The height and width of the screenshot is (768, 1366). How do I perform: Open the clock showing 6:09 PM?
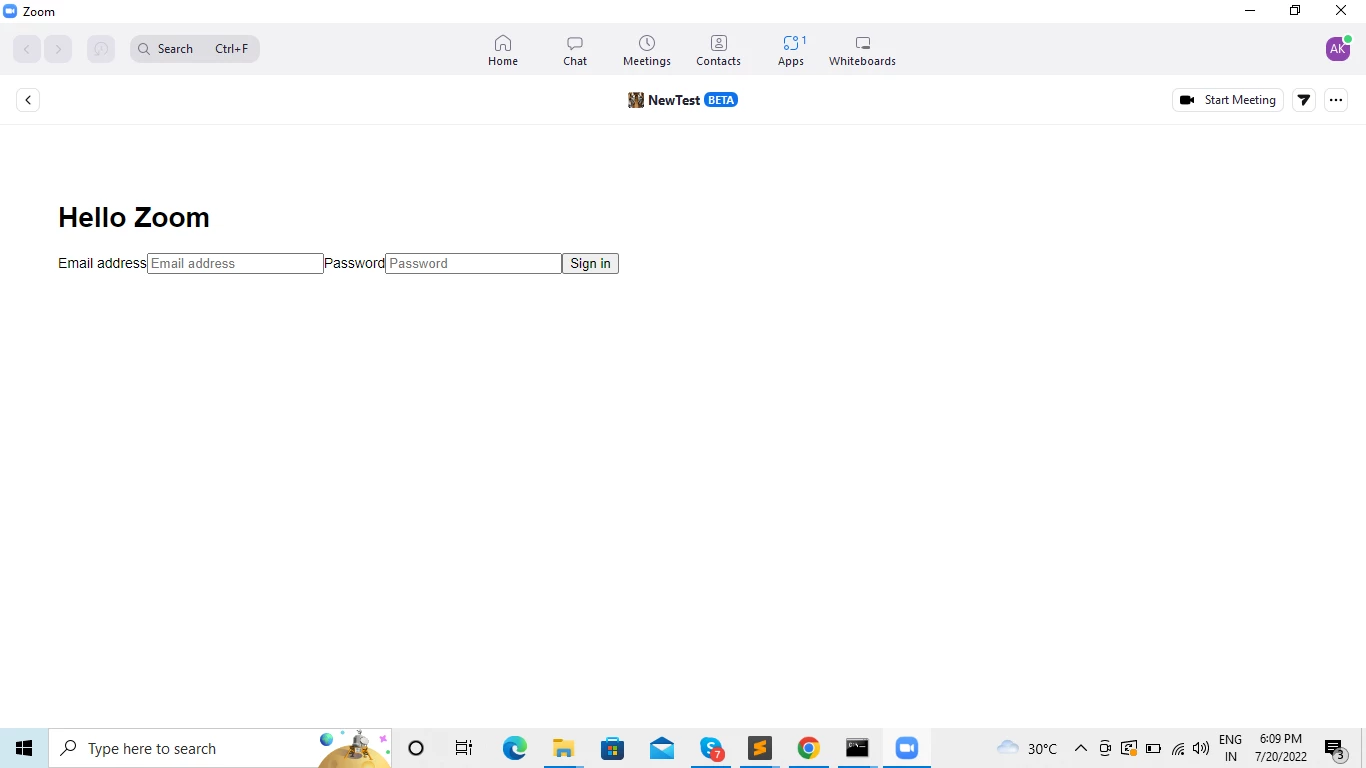tap(1281, 748)
